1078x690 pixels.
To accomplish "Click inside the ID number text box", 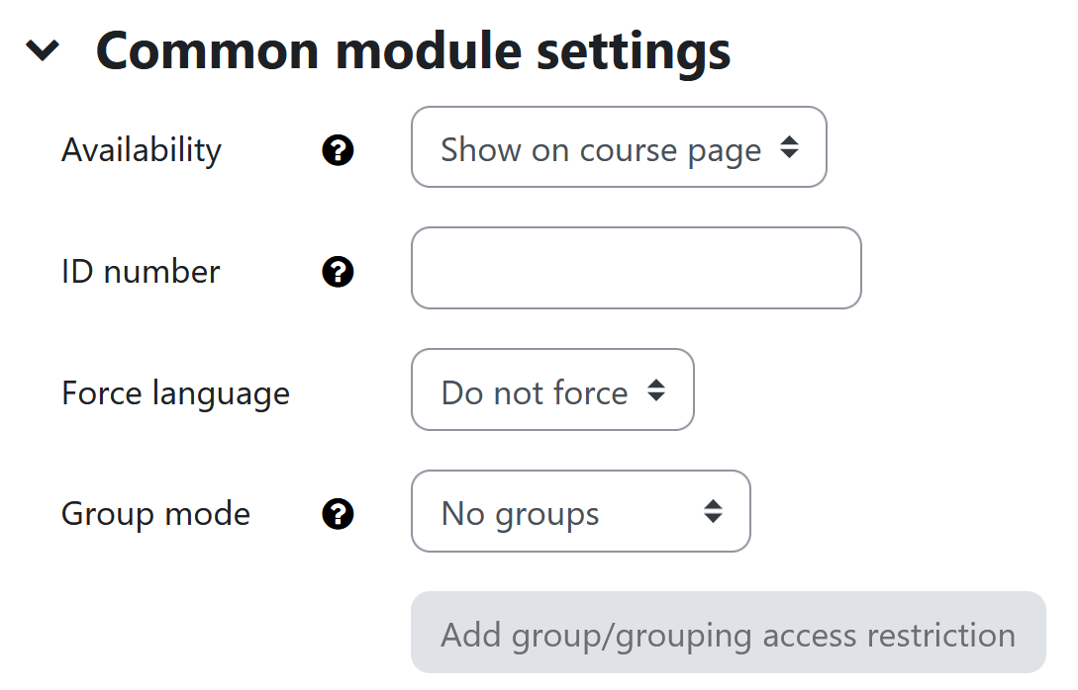I will pos(635,268).
